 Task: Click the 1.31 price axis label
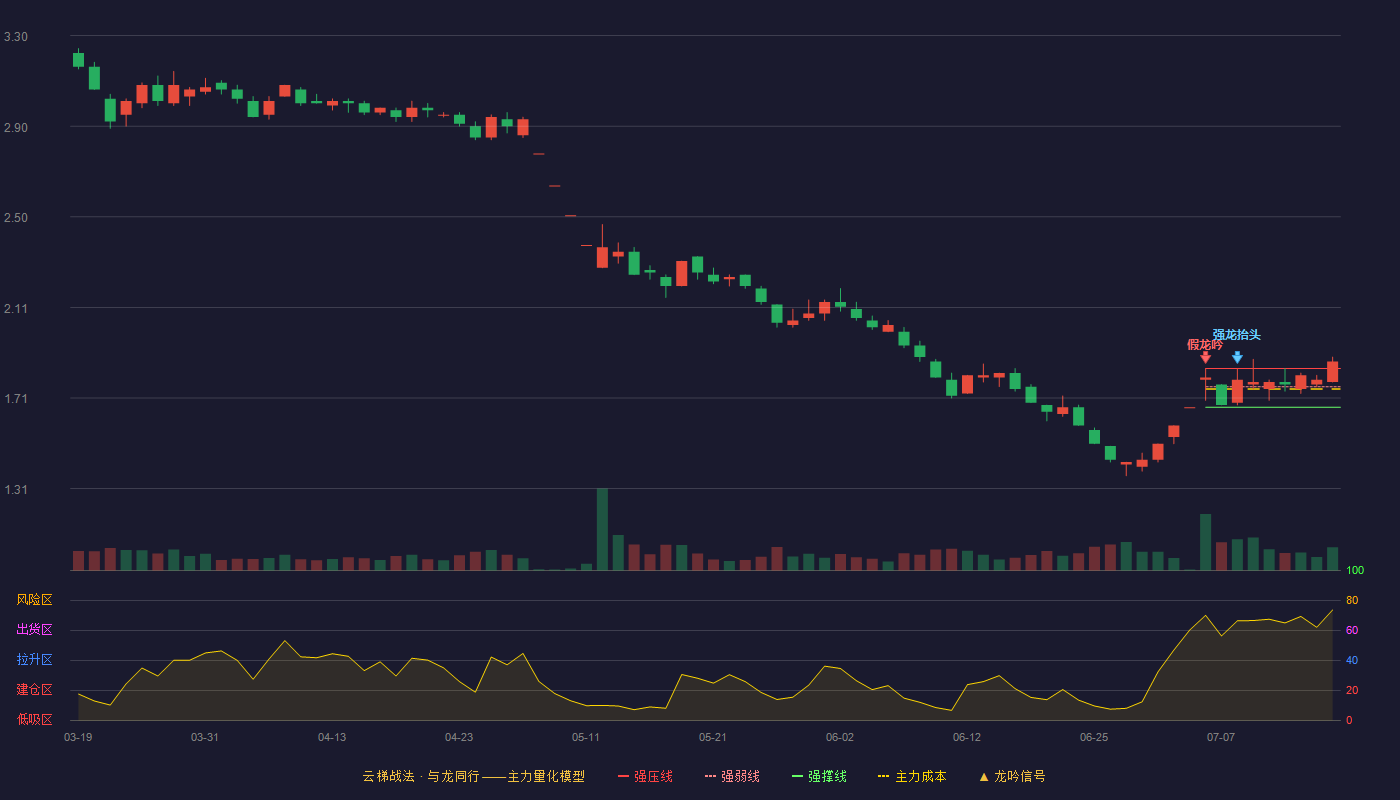click(x=15, y=490)
